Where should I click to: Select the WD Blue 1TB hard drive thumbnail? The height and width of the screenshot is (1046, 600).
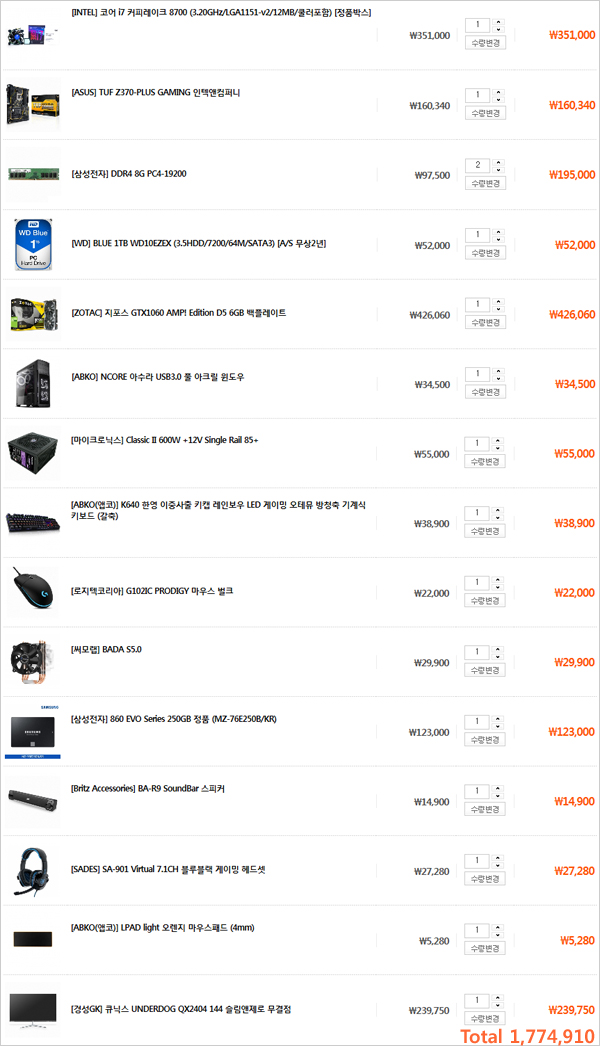[x=33, y=244]
